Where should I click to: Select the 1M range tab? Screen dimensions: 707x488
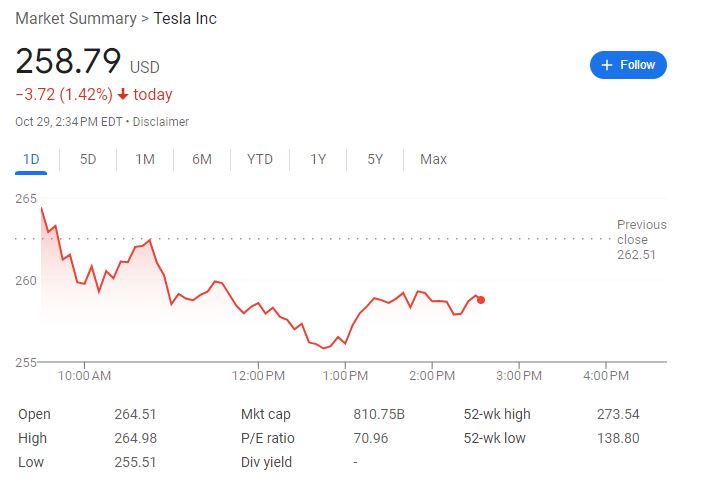pyautogui.click(x=145, y=159)
